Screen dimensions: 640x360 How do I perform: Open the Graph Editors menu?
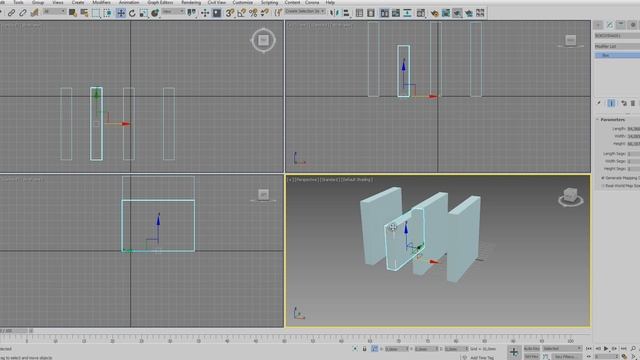tap(160, 2)
